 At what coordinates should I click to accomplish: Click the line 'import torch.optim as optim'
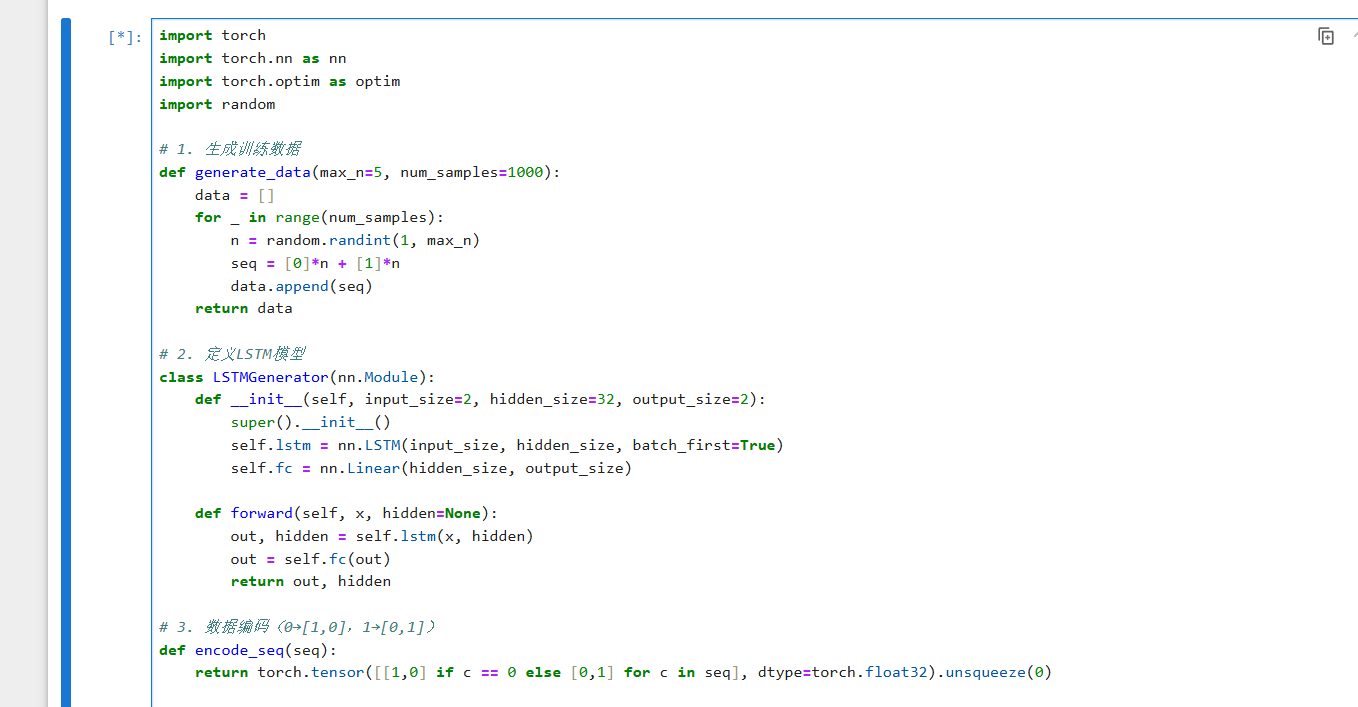[x=279, y=81]
